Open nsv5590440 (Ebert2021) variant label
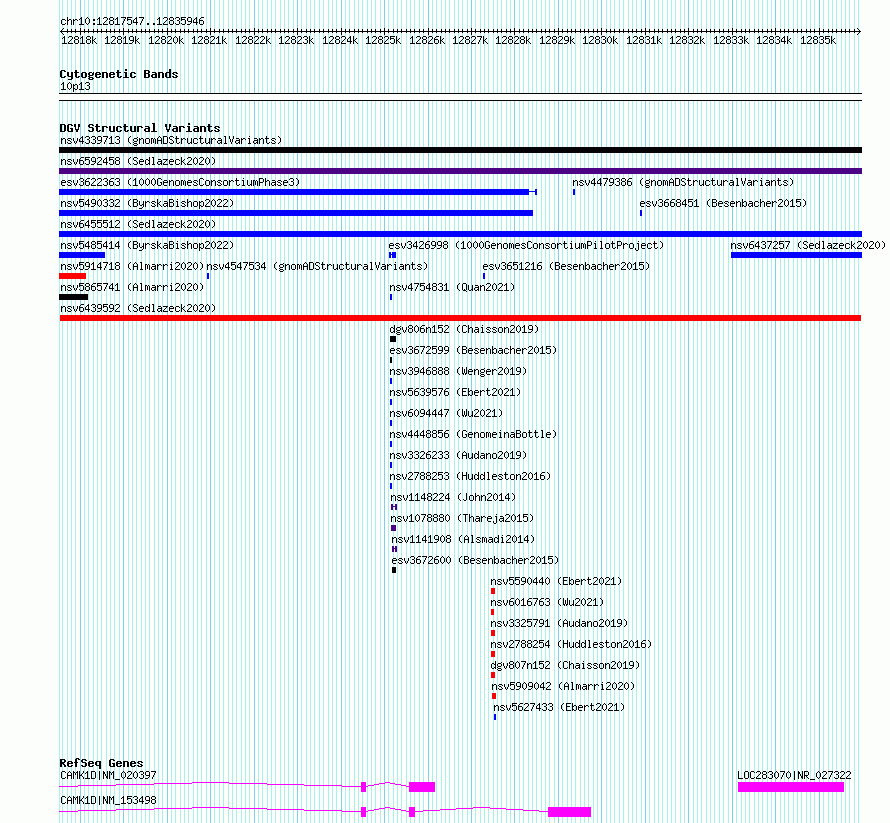 tap(556, 581)
